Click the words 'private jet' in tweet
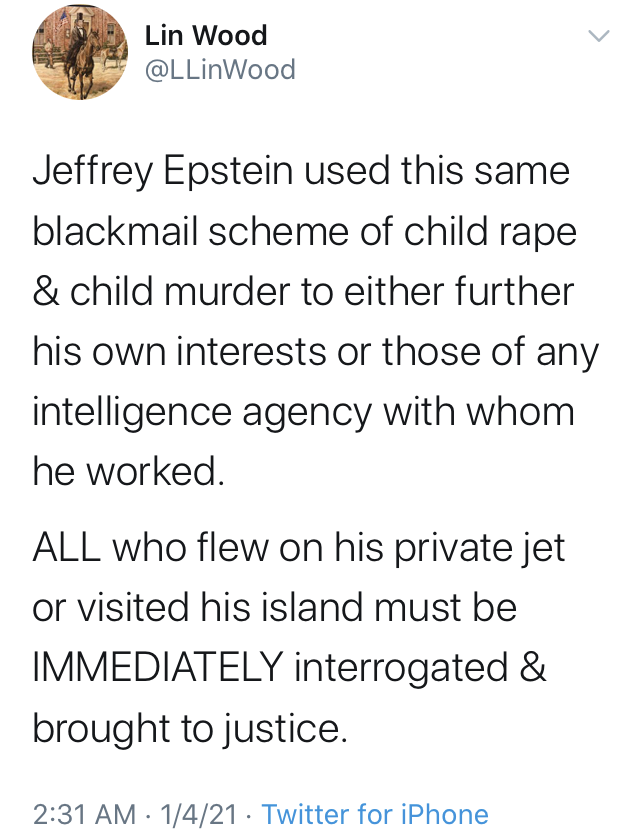This screenshot has height=836, width=640. click(479, 549)
